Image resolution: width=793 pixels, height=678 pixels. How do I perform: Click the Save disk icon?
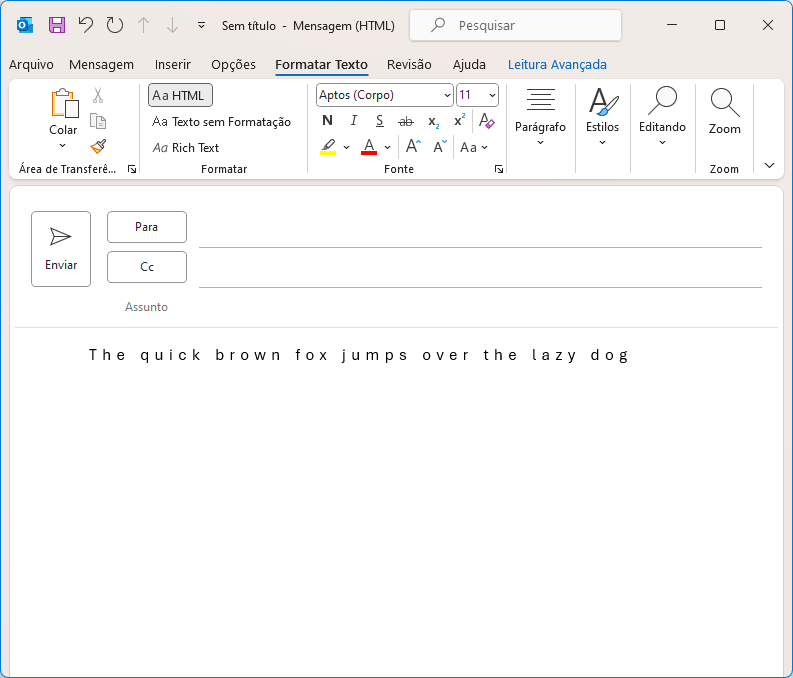pos(57,25)
